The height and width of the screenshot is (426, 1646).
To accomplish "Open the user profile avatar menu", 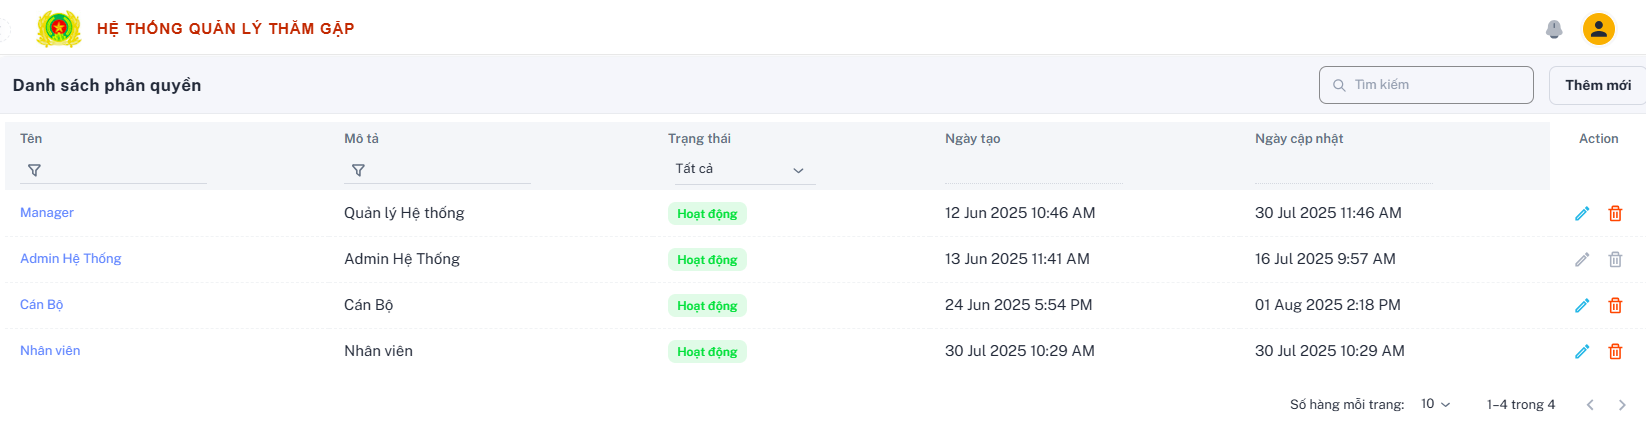I will pos(1599,29).
